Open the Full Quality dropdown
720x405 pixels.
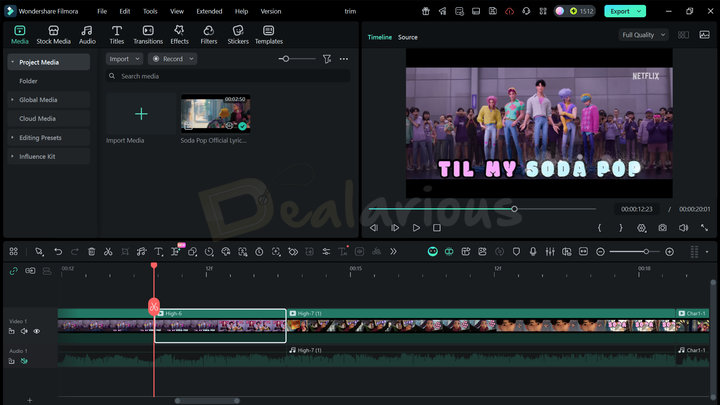tap(642, 35)
